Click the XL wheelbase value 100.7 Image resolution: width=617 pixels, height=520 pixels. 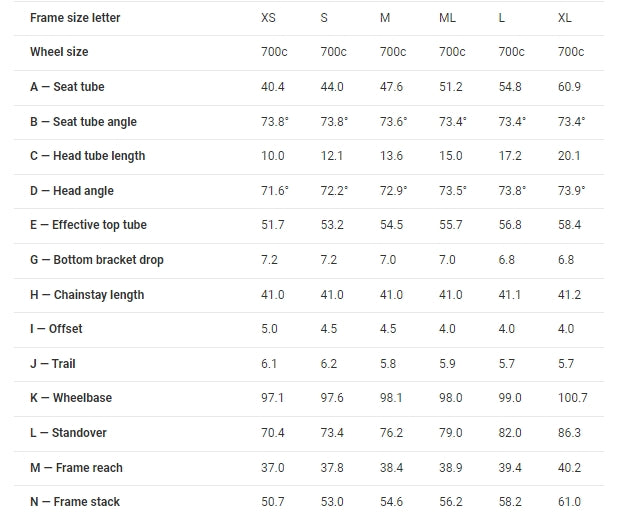coord(573,398)
